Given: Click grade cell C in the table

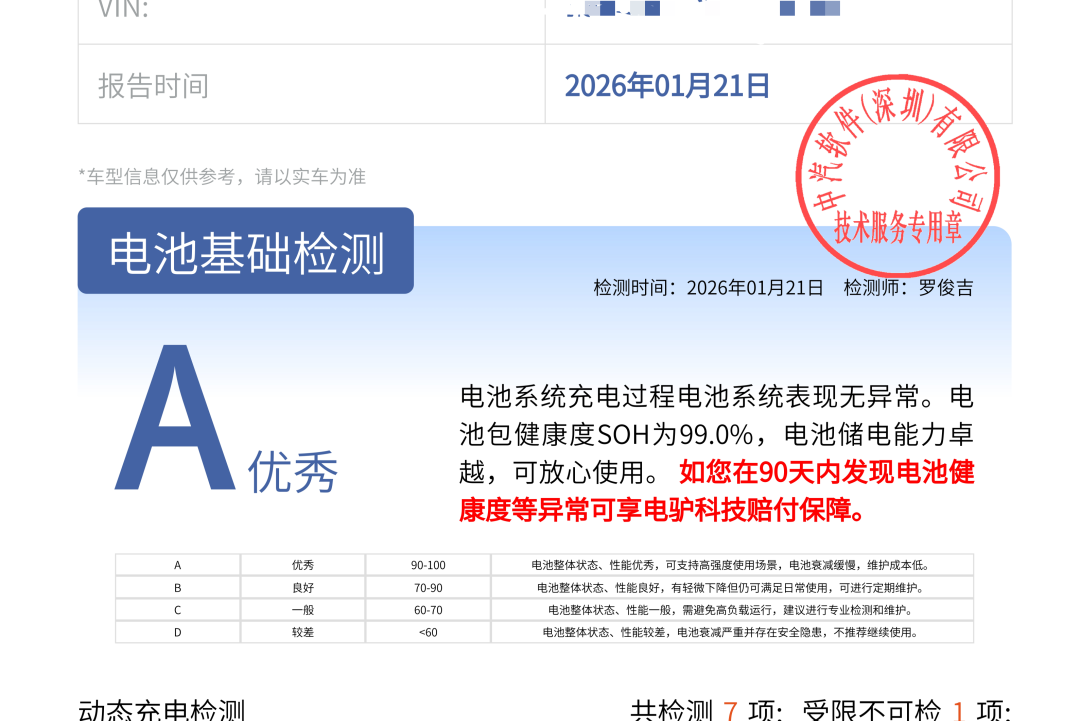Looking at the screenshot, I should pos(178,610).
